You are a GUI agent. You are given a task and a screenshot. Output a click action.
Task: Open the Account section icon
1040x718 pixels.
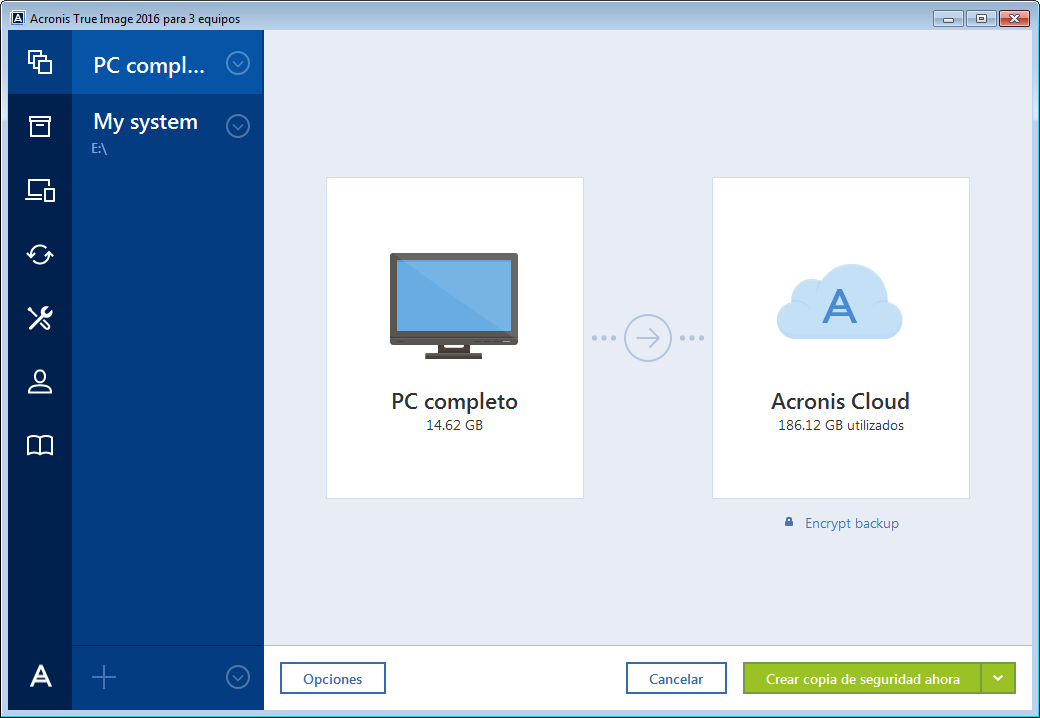40,382
